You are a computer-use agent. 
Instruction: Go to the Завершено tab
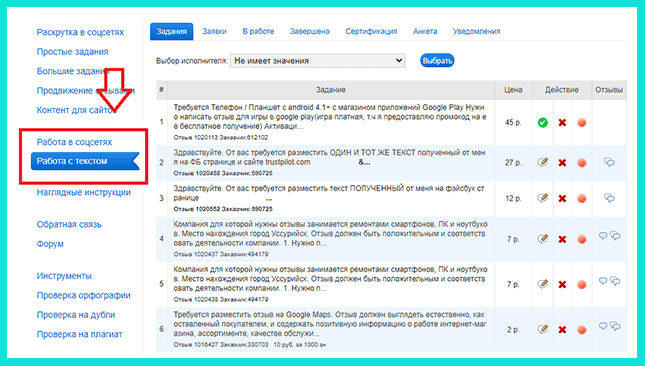(x=310, y=31)
